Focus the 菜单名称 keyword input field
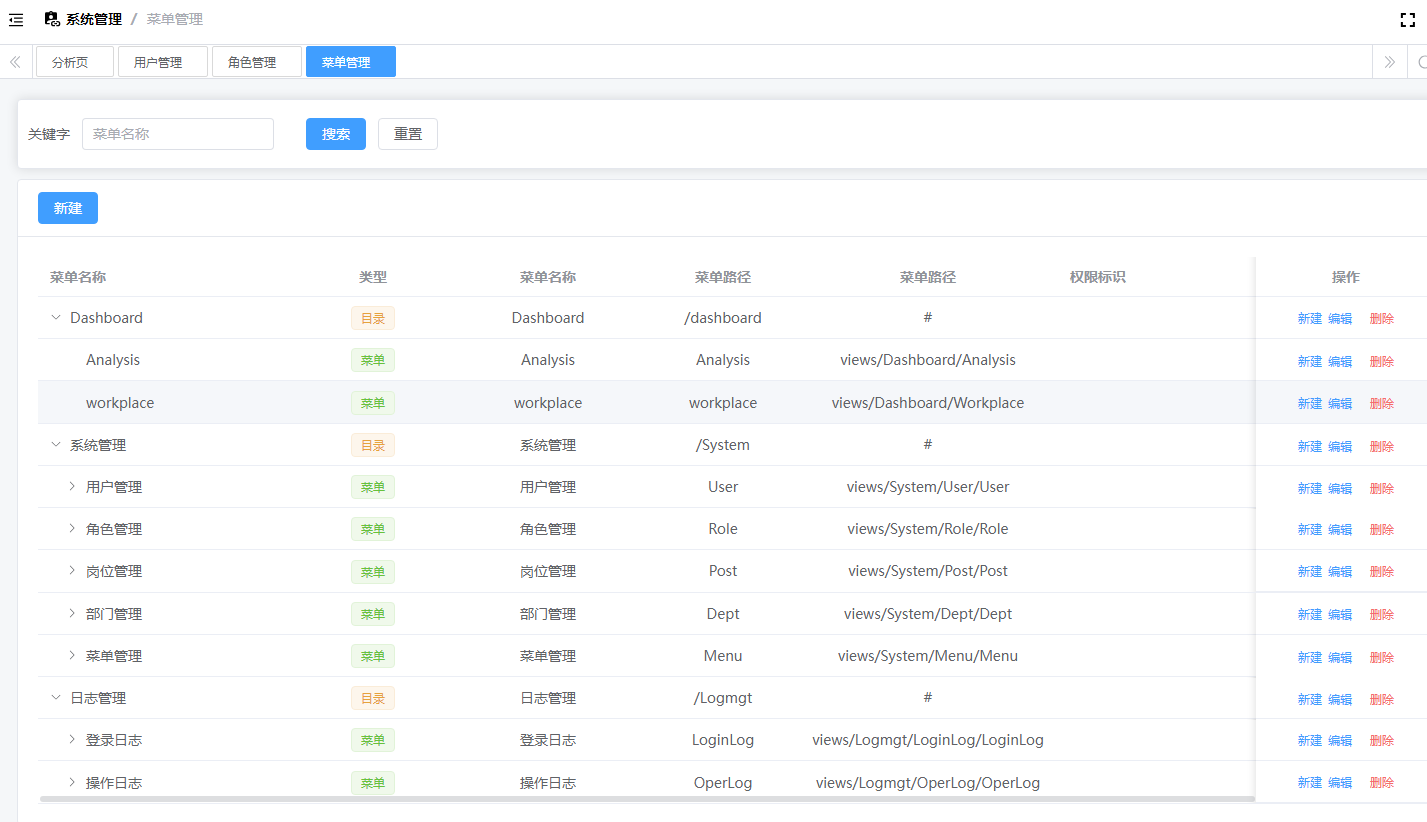 (x=178, y=134)
